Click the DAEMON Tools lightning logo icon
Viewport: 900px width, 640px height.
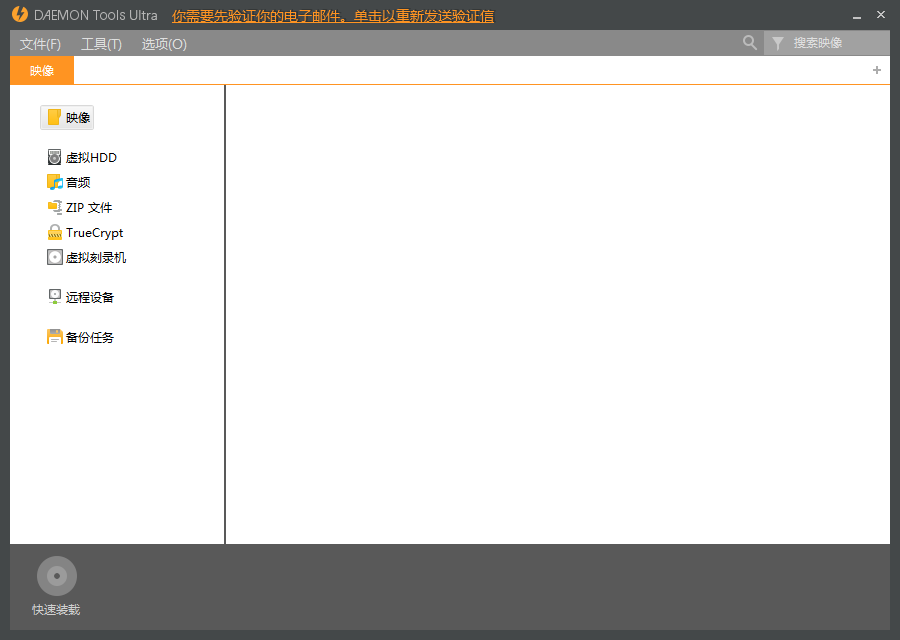(20, 14)
